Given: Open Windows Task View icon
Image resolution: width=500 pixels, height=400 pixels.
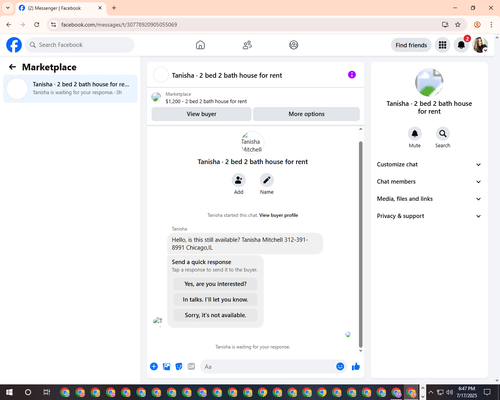Looking at the screenshot, I should click(47, 392).
